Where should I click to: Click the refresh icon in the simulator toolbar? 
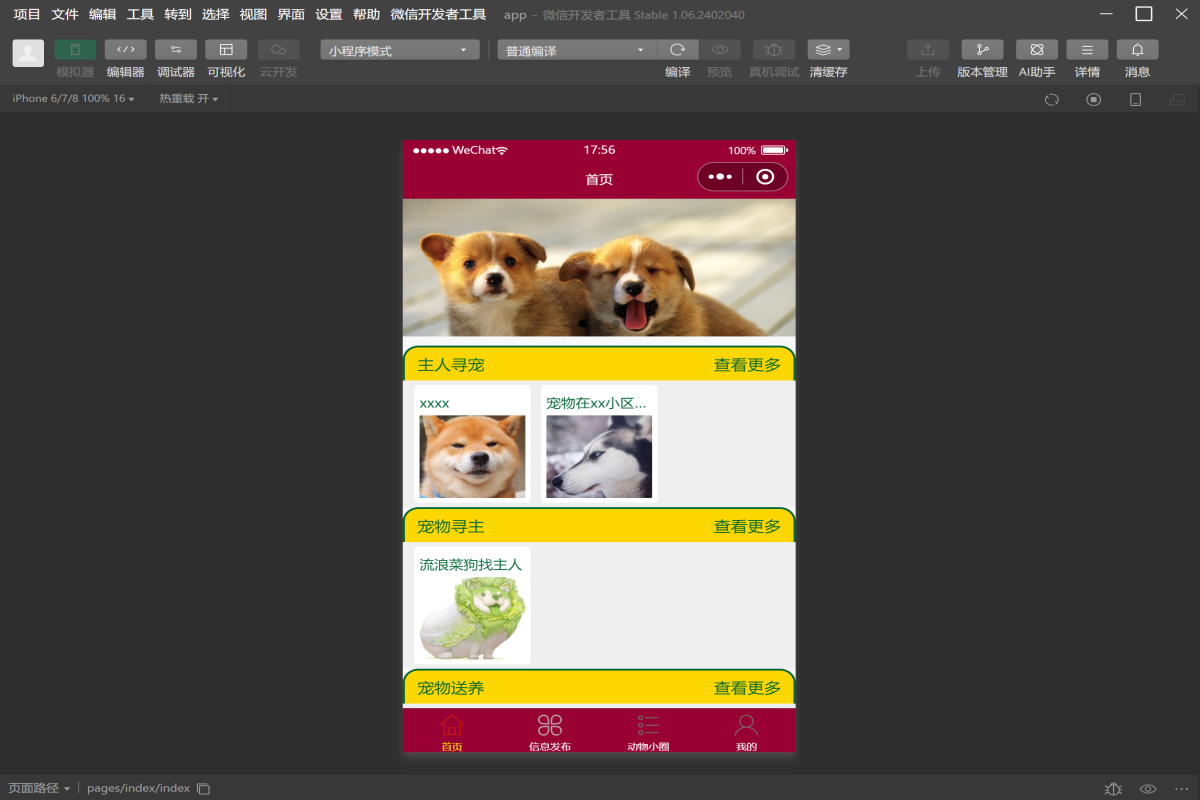click(1051, 99)
